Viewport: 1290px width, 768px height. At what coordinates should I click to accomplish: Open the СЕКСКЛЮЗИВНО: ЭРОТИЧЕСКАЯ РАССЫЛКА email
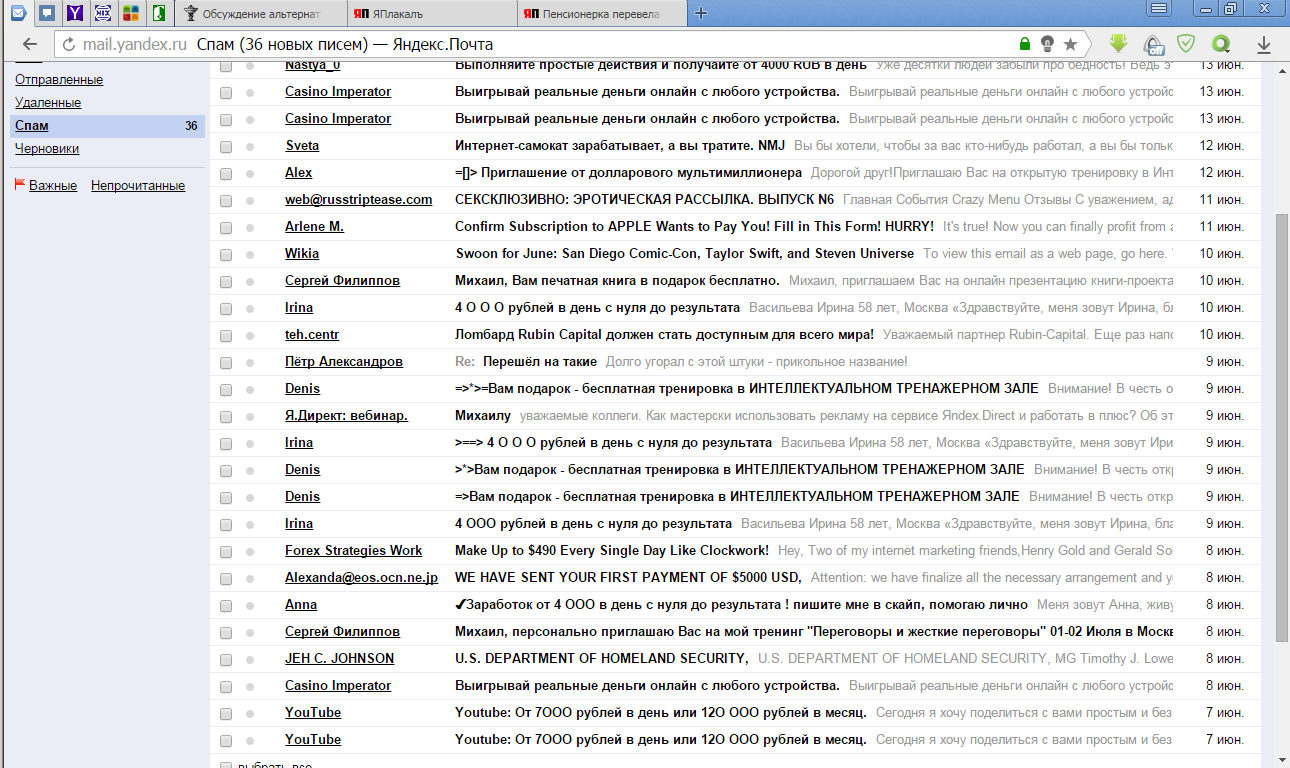pos(644,200)
